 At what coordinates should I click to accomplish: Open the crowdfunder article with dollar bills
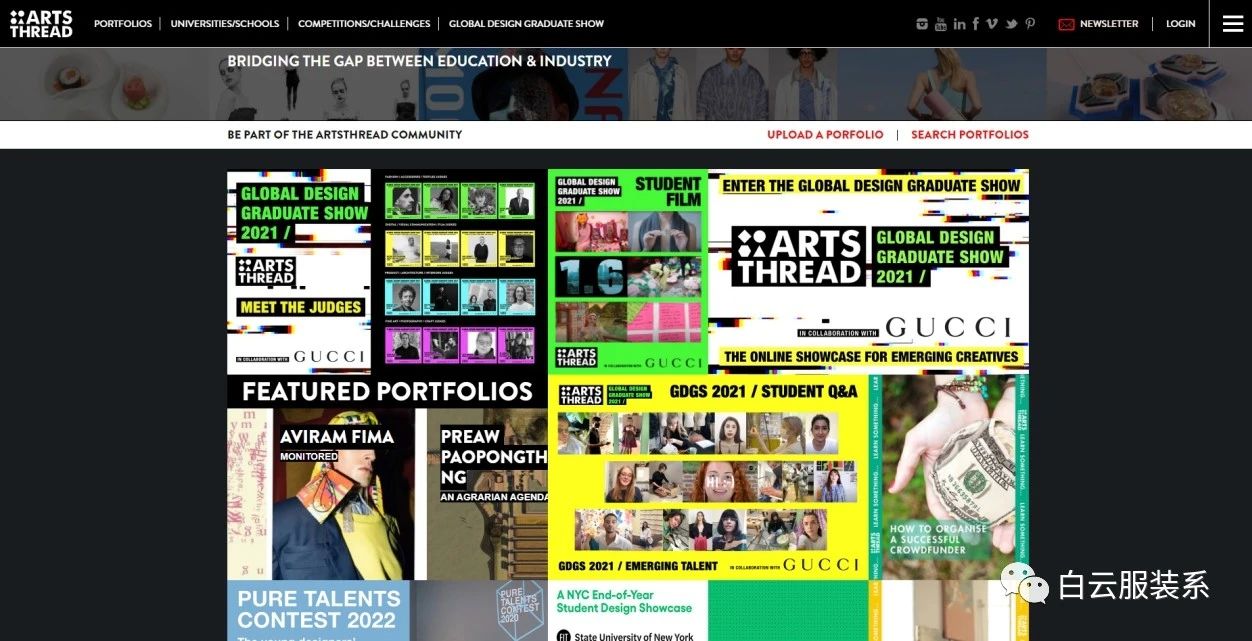[948, 477]
